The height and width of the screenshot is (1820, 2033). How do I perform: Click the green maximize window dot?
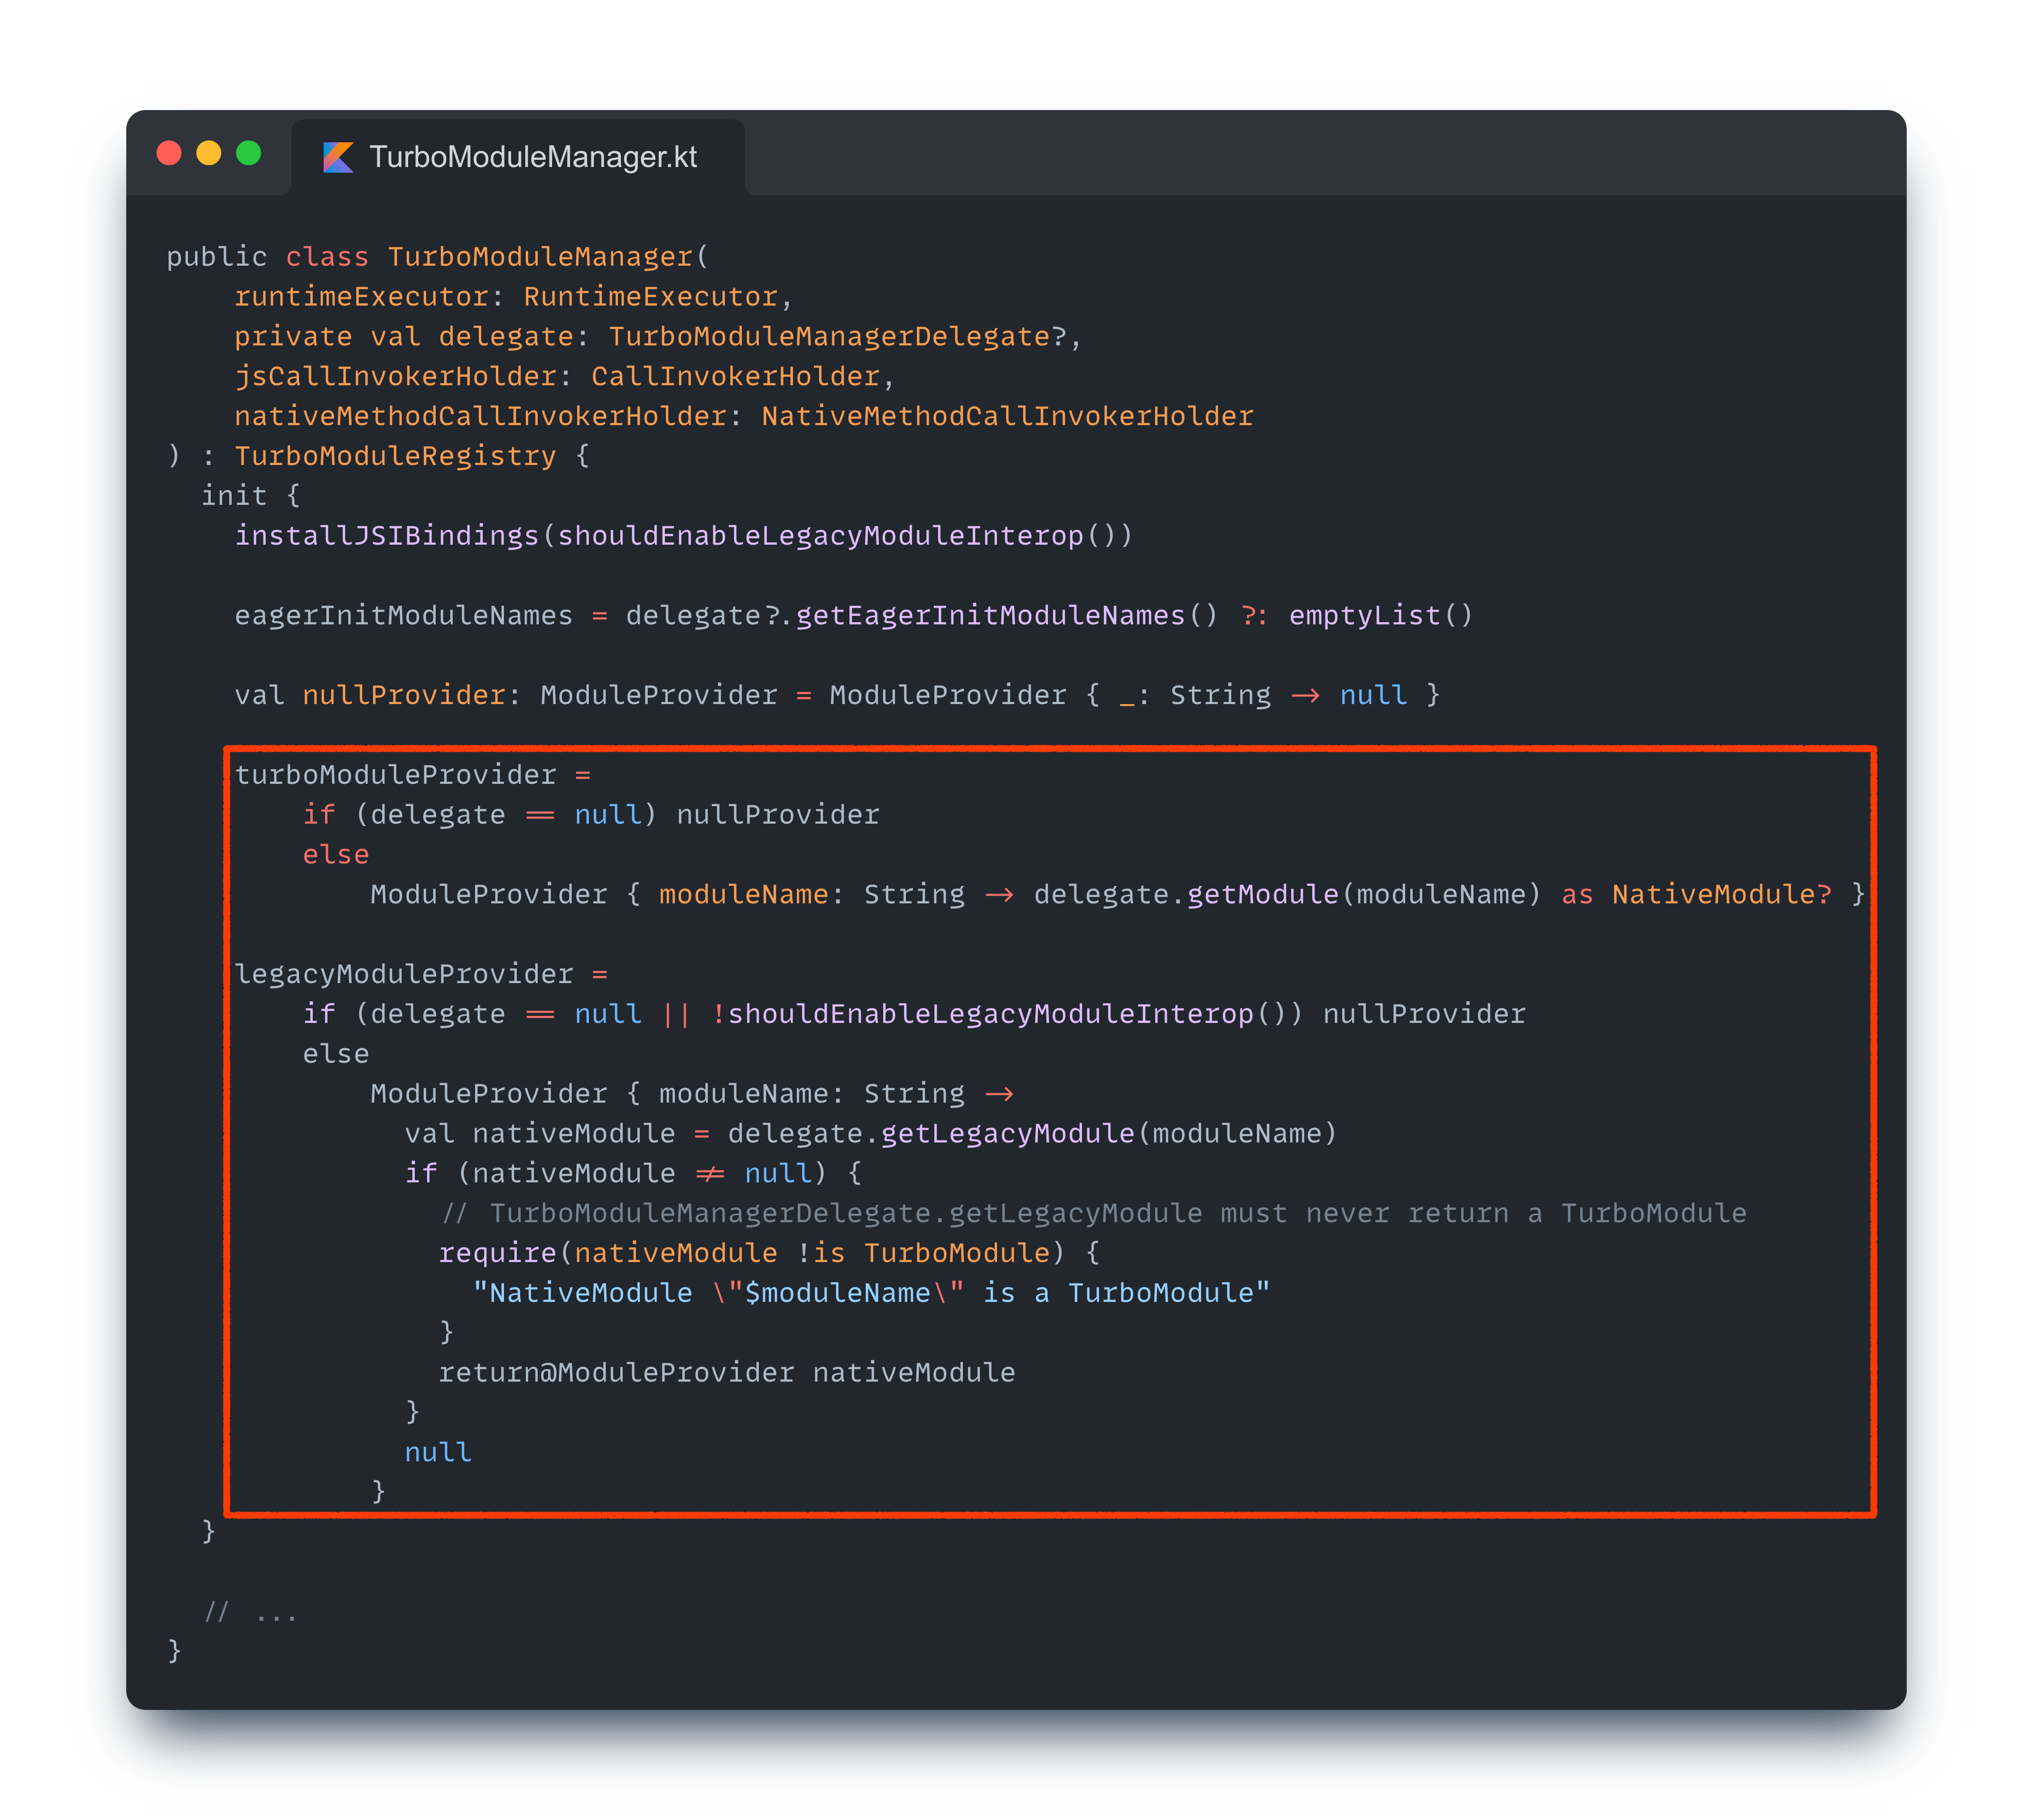click(248, 153)
